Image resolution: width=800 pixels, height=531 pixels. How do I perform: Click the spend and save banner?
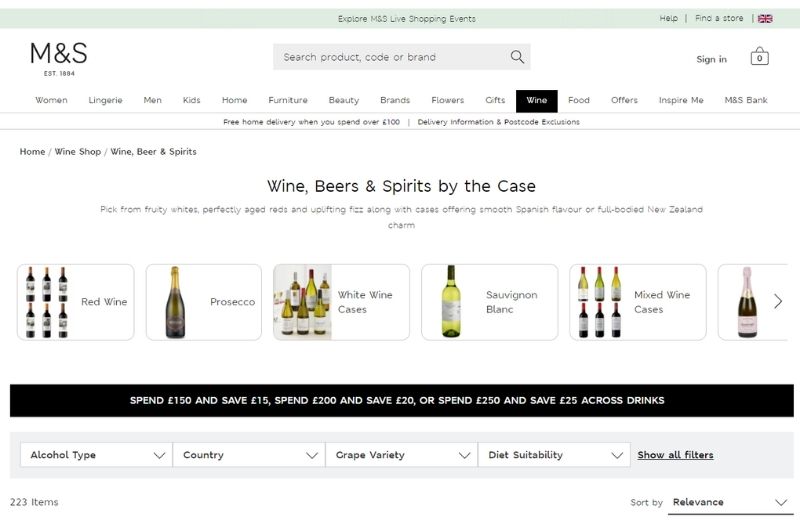pyautogui.click(x=402, y=400)
